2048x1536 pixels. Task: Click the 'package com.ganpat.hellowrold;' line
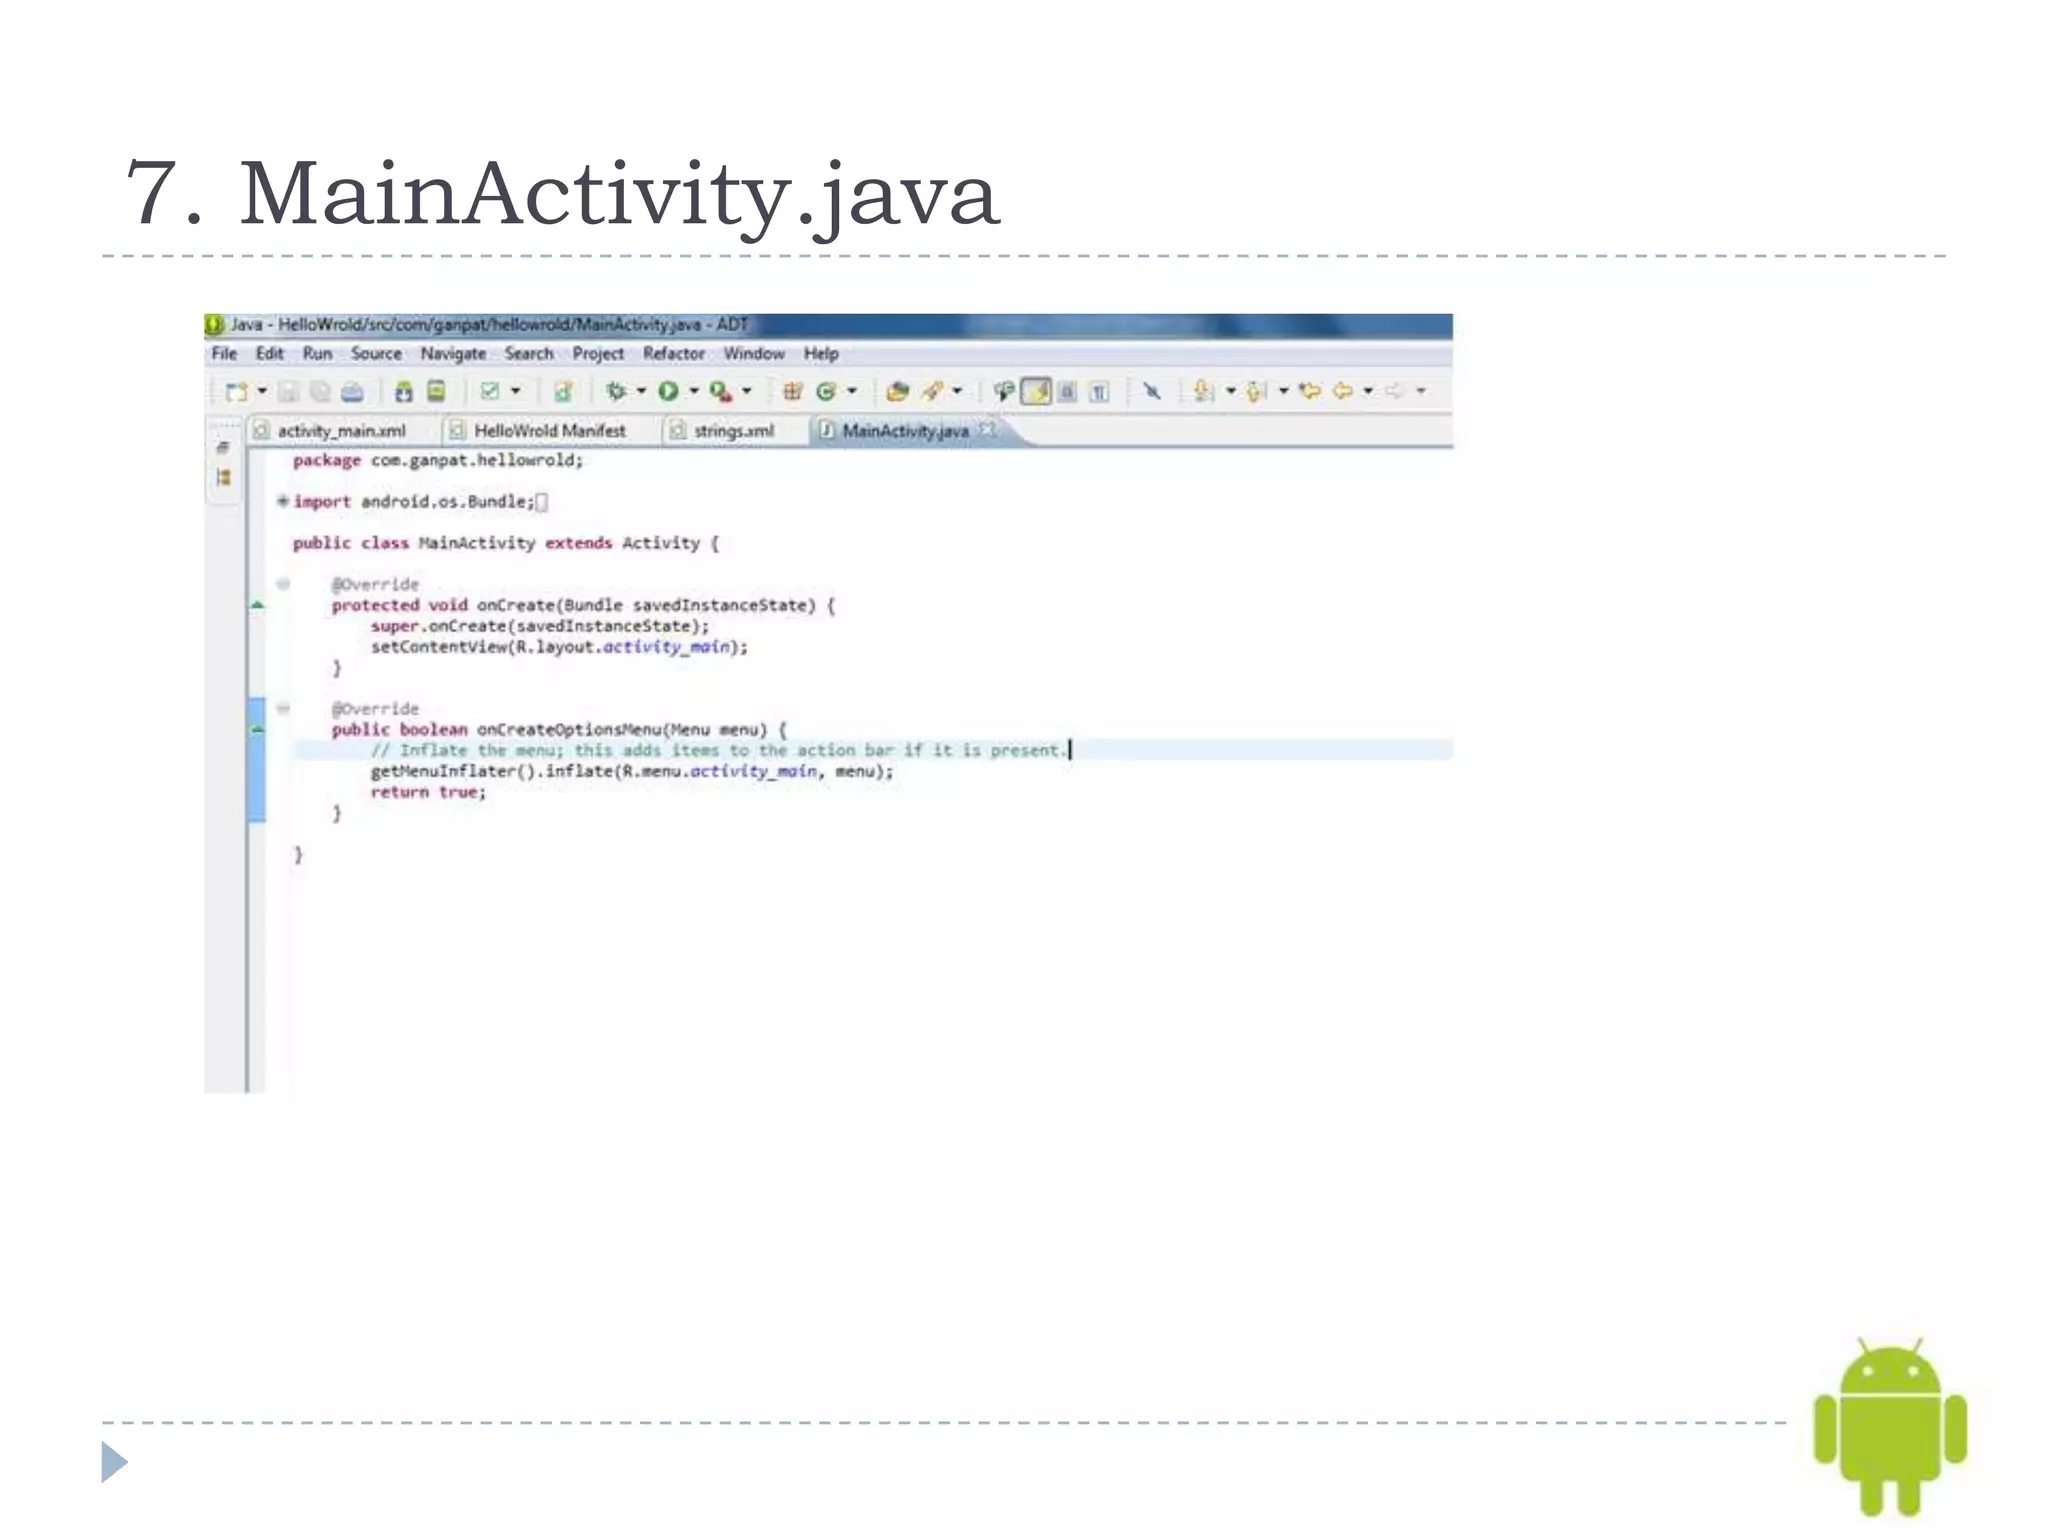pos(437,460)
